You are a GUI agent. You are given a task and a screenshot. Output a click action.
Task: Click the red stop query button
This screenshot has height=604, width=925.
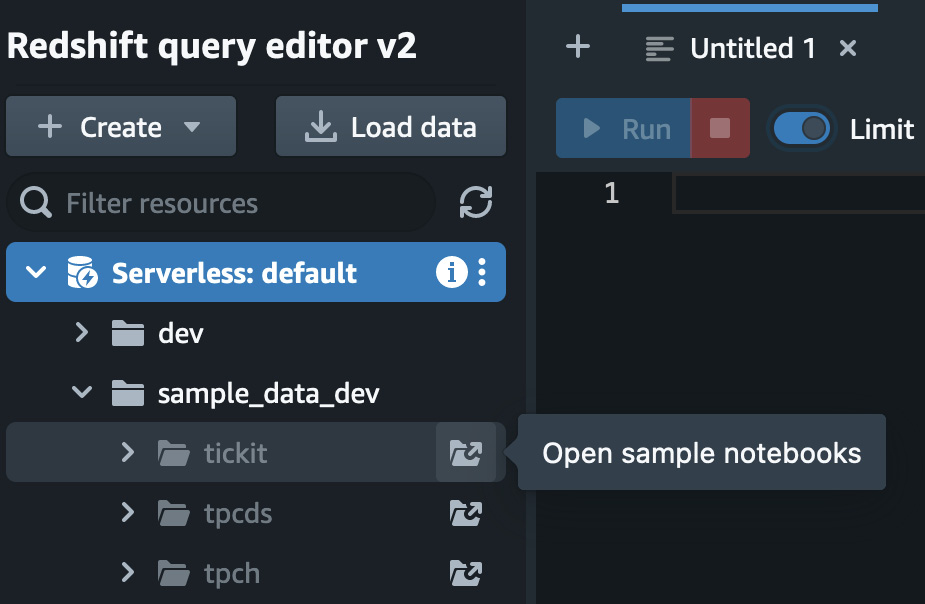720,128
